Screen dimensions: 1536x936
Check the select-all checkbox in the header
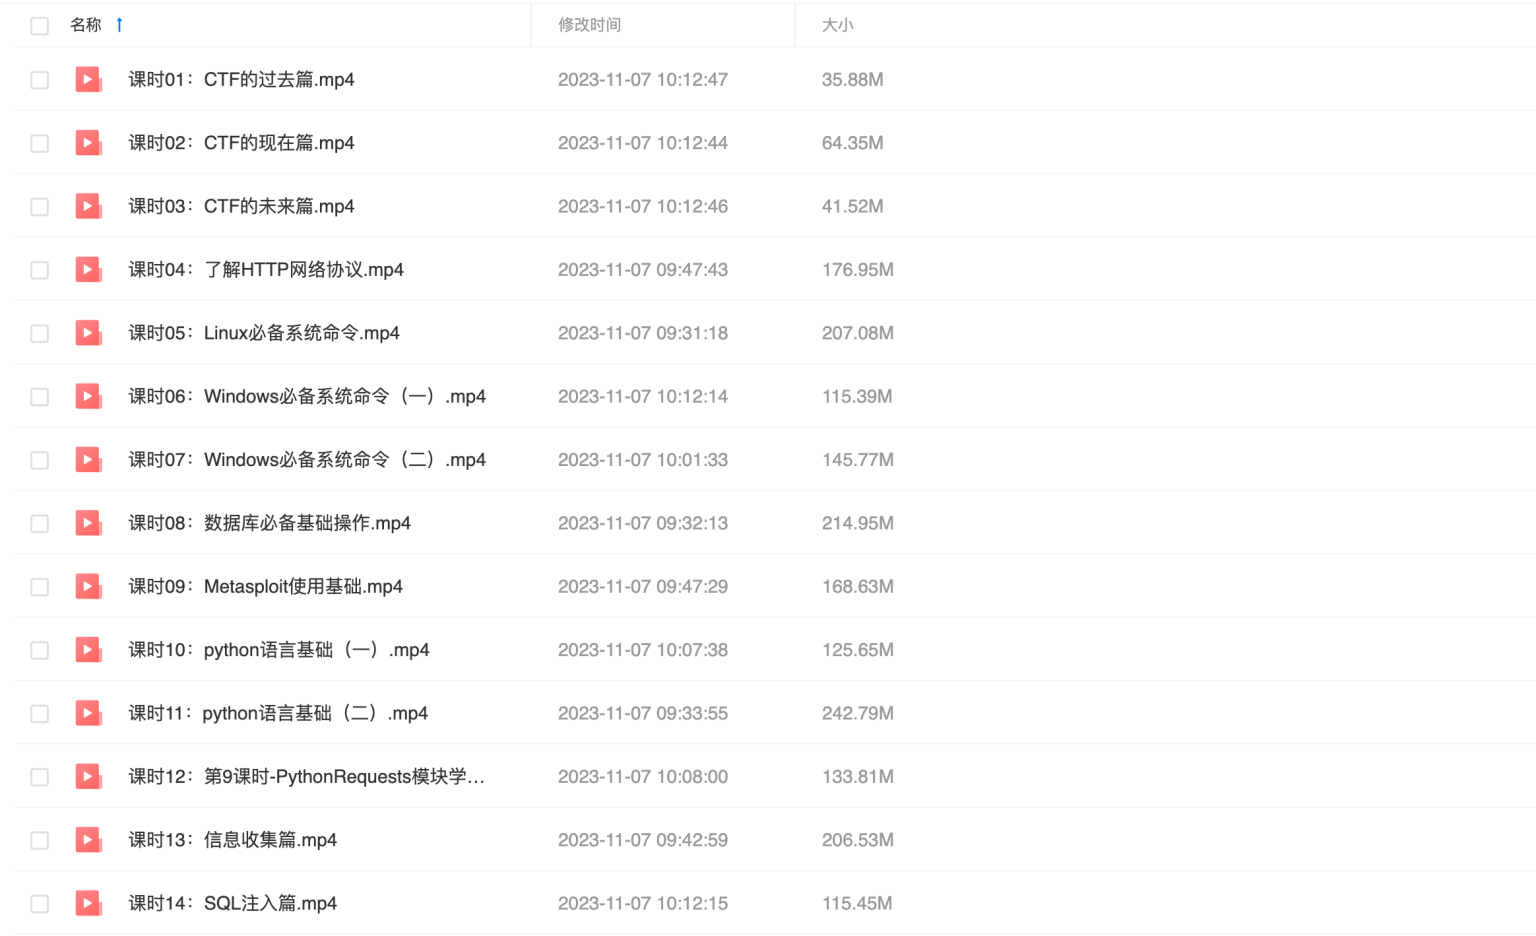[39, 25]
